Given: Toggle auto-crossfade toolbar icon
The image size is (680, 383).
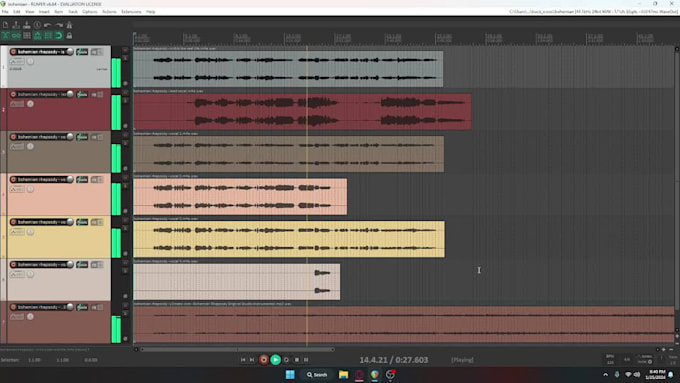Looking at the screenshot, I should point(6,36).
